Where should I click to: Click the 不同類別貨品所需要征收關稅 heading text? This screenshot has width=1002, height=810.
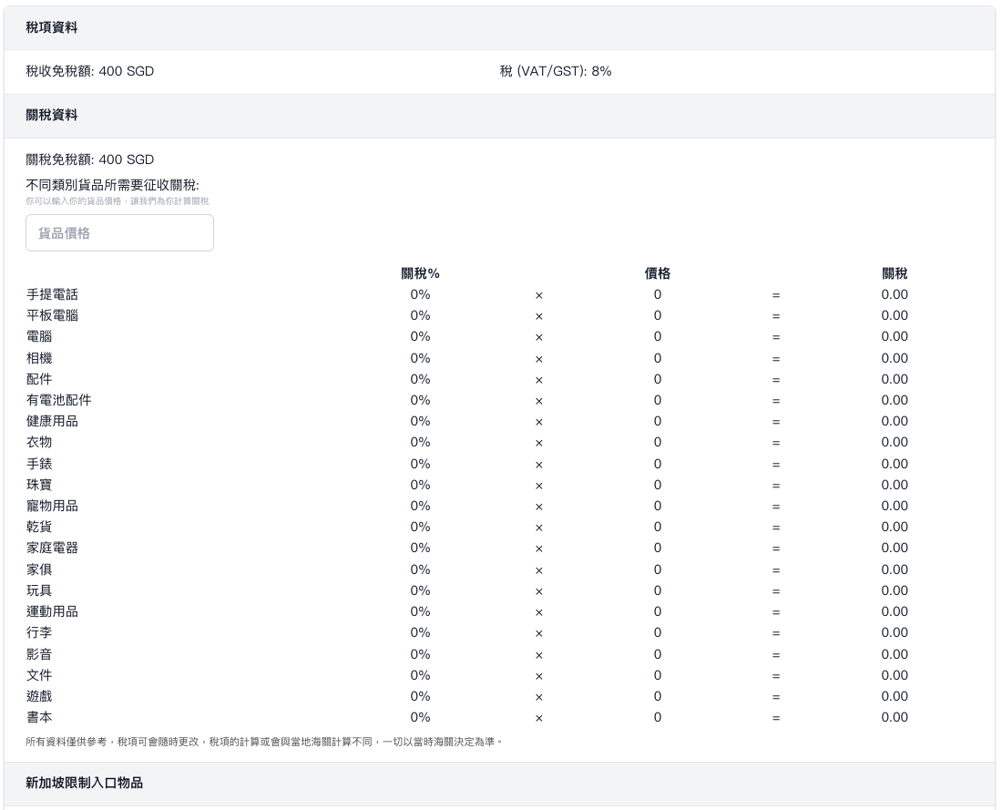[112, 185]
